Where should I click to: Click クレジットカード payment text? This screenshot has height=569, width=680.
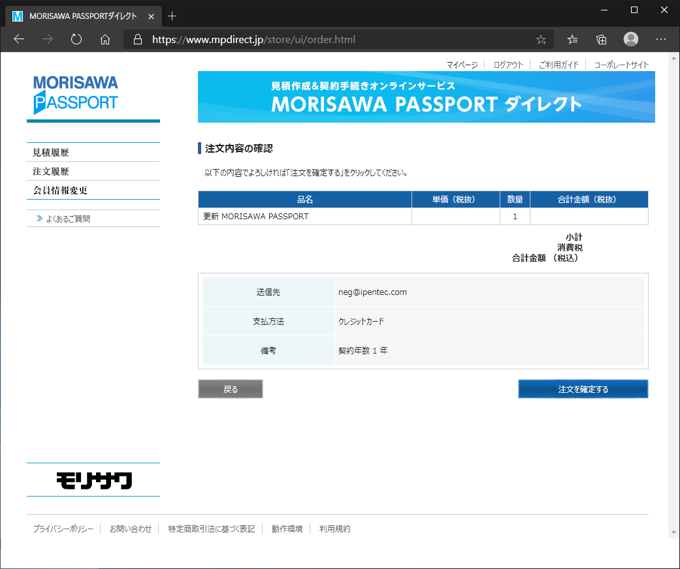point(361,321)
